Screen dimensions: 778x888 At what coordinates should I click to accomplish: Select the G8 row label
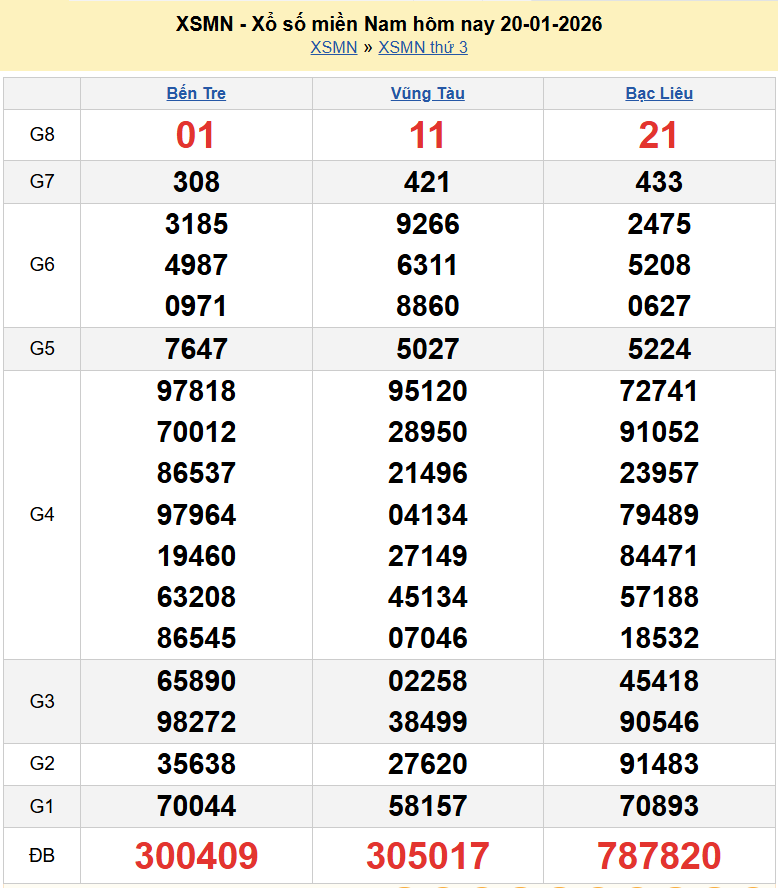(42, 135)
